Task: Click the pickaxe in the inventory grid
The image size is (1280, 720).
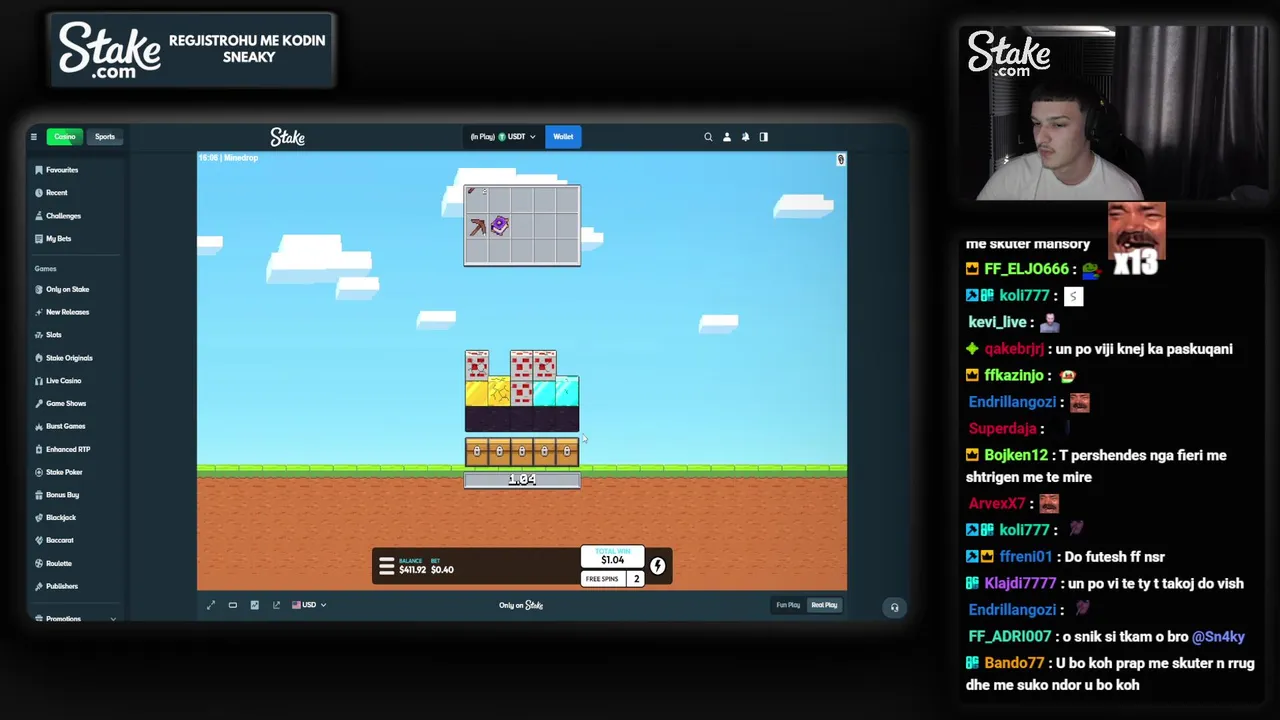Action: tap(477, 227)
